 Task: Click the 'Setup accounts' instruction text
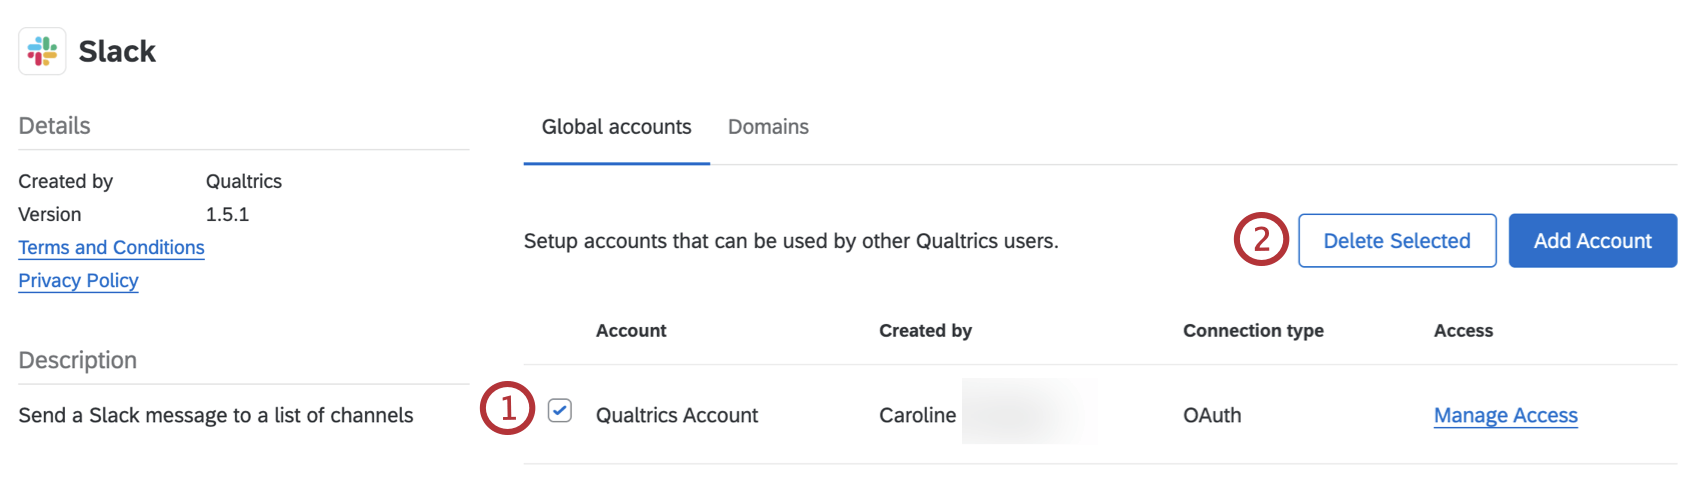pos(791,241)
